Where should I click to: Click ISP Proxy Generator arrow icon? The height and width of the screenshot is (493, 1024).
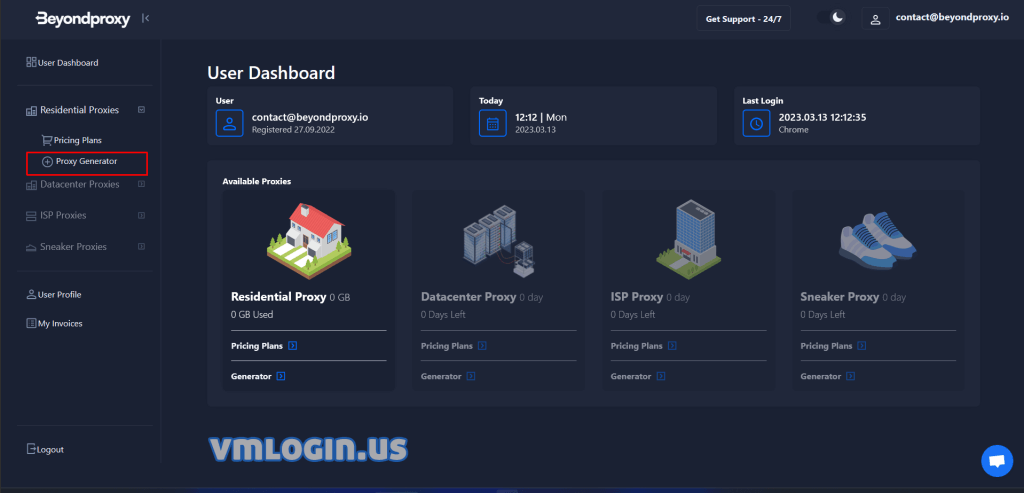pos(660,375)
